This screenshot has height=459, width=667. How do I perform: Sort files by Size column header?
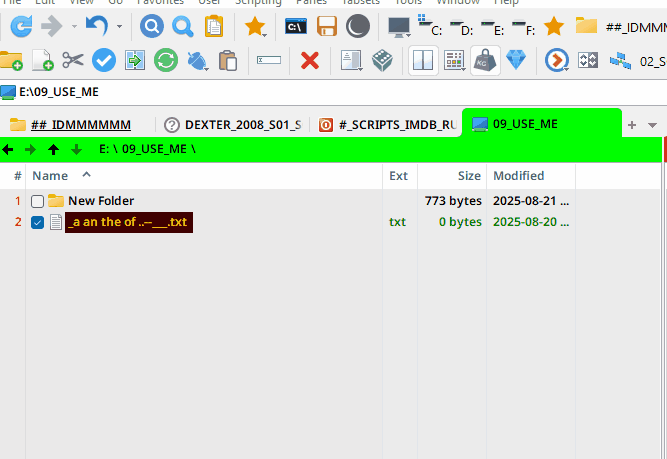(x=469, y=175)
